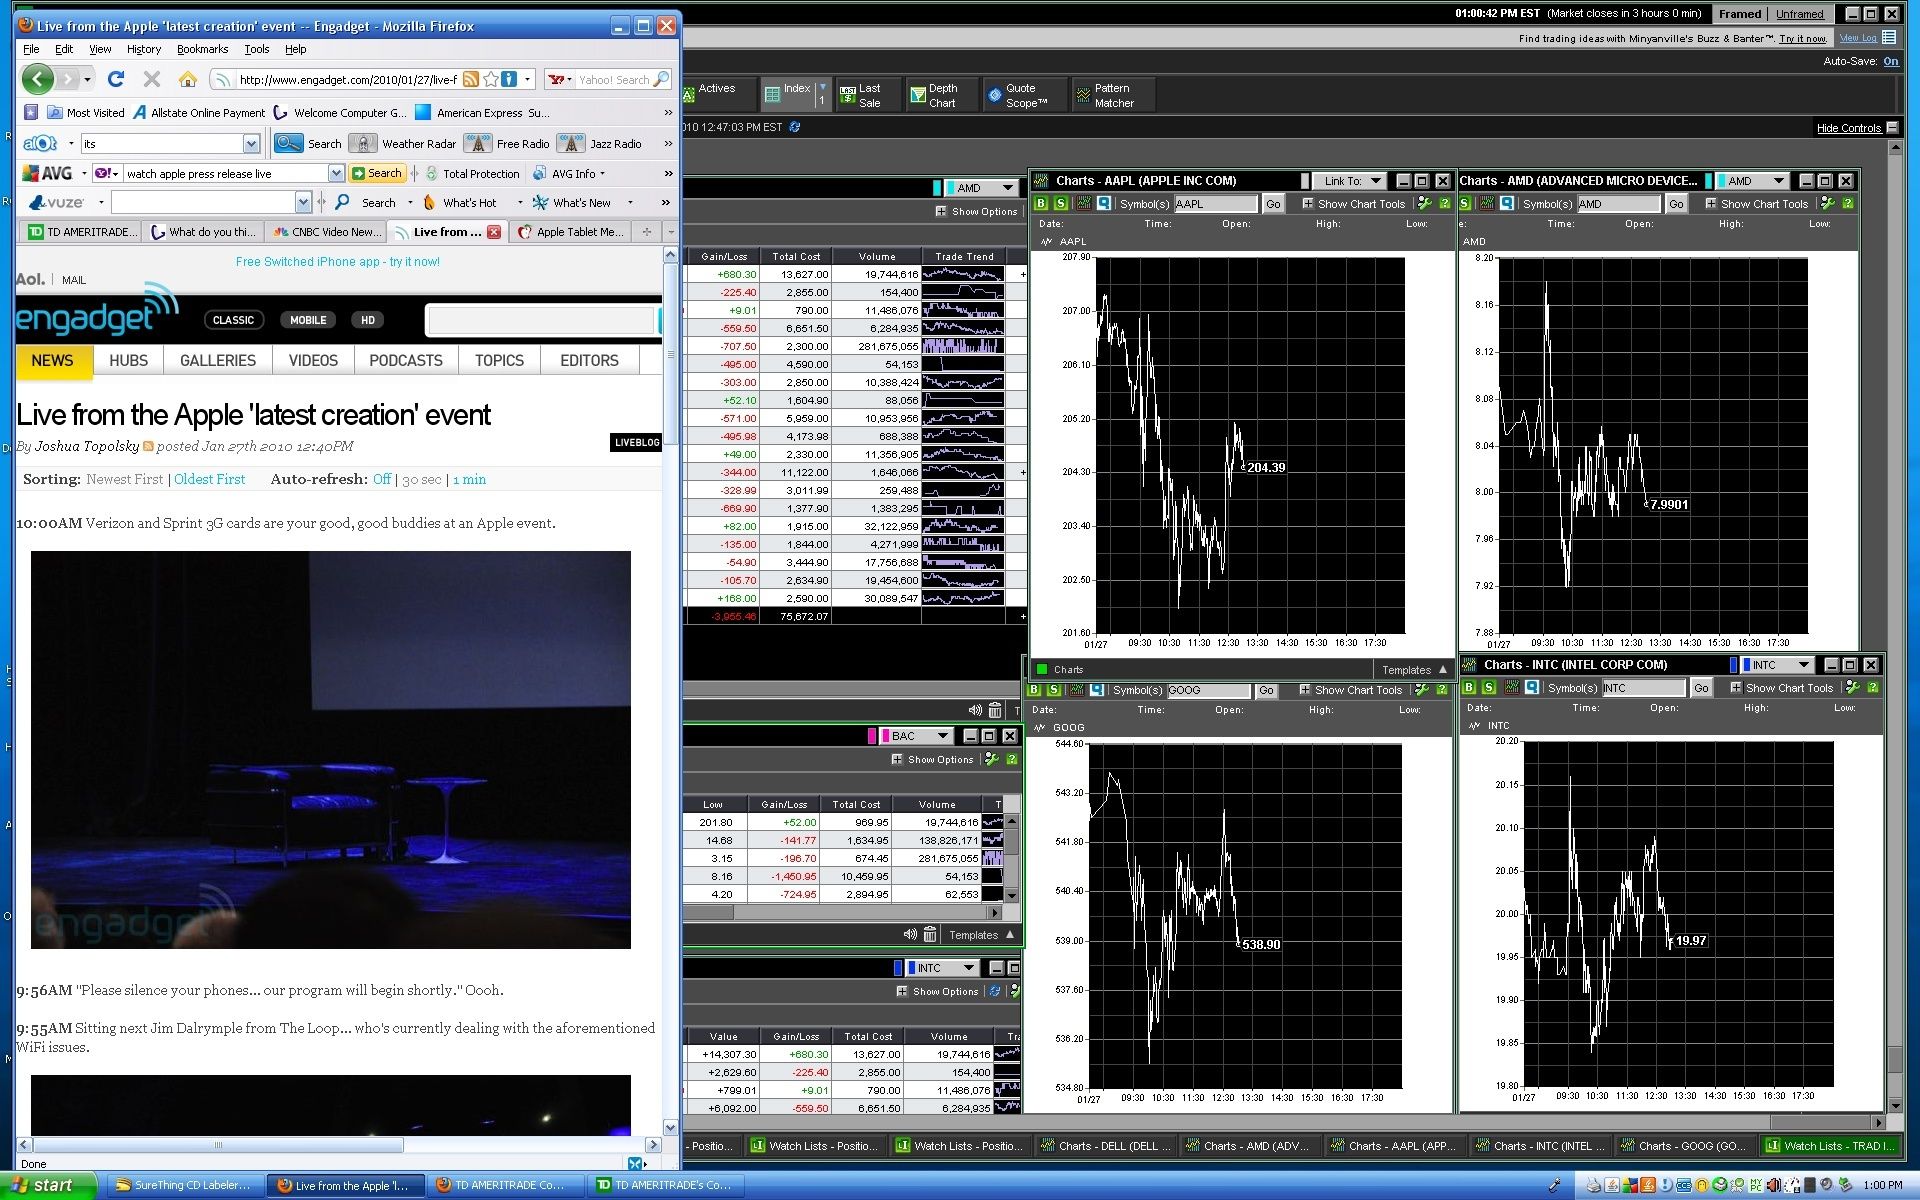This screenshot has width=1920, height=1200.
Task: Click symbol lookup icon in AAPL chart
Action: (1103, 204)
